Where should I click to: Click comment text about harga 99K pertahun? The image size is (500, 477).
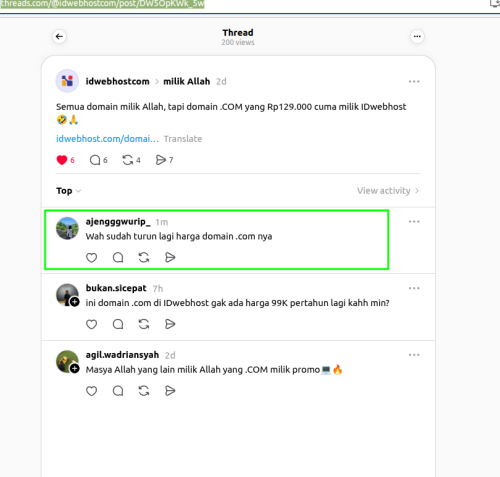pos(237,303)
